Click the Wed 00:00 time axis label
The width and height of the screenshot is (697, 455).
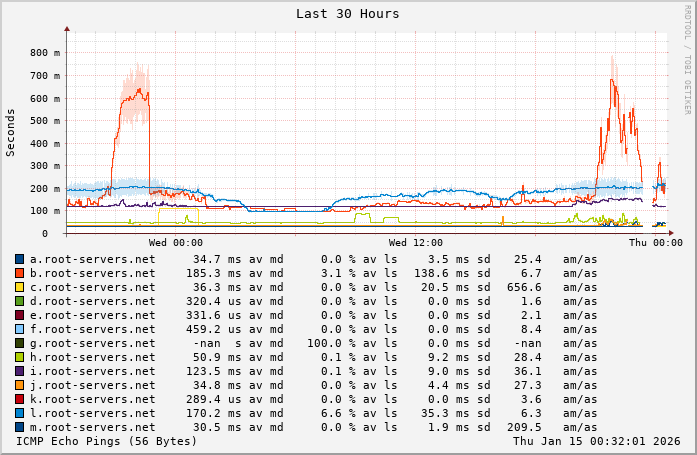pyautogui.click(x=176, y=242)
